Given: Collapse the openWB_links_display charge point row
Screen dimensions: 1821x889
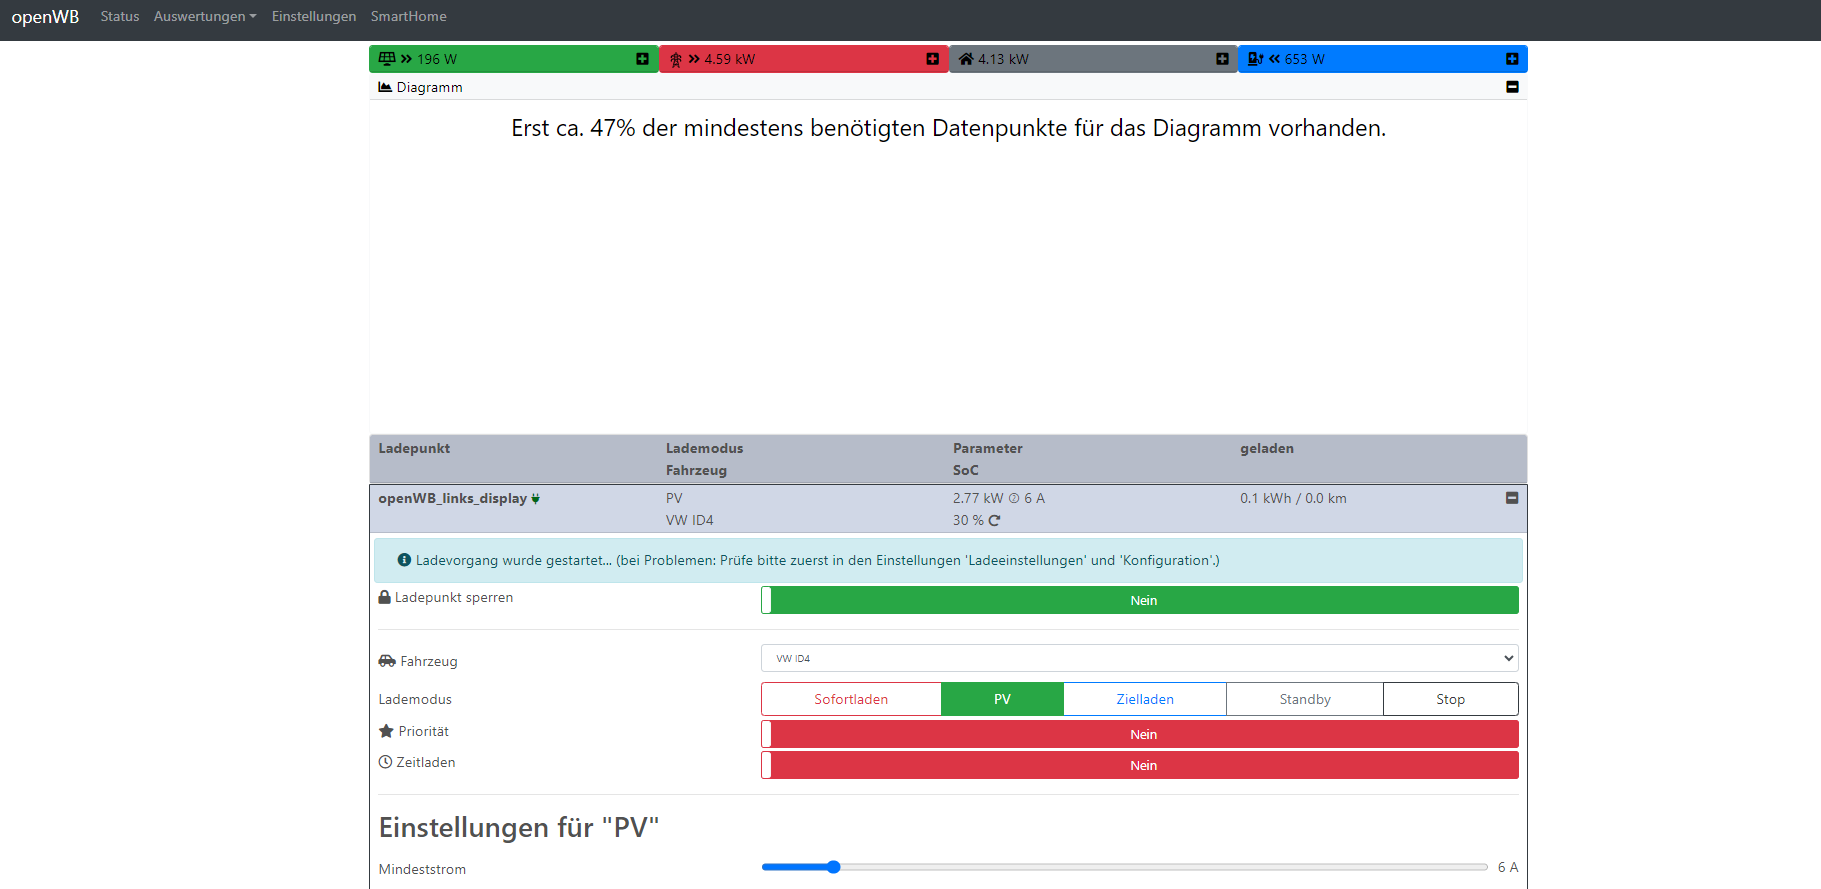Looking at the screenshot, I should click(1512, 498).
